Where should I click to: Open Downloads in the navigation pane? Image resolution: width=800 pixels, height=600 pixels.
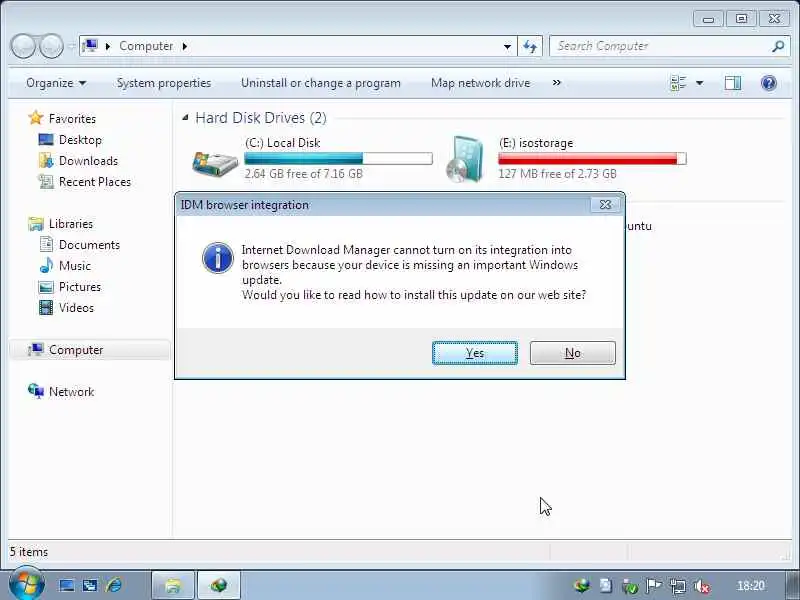(88, 161)
